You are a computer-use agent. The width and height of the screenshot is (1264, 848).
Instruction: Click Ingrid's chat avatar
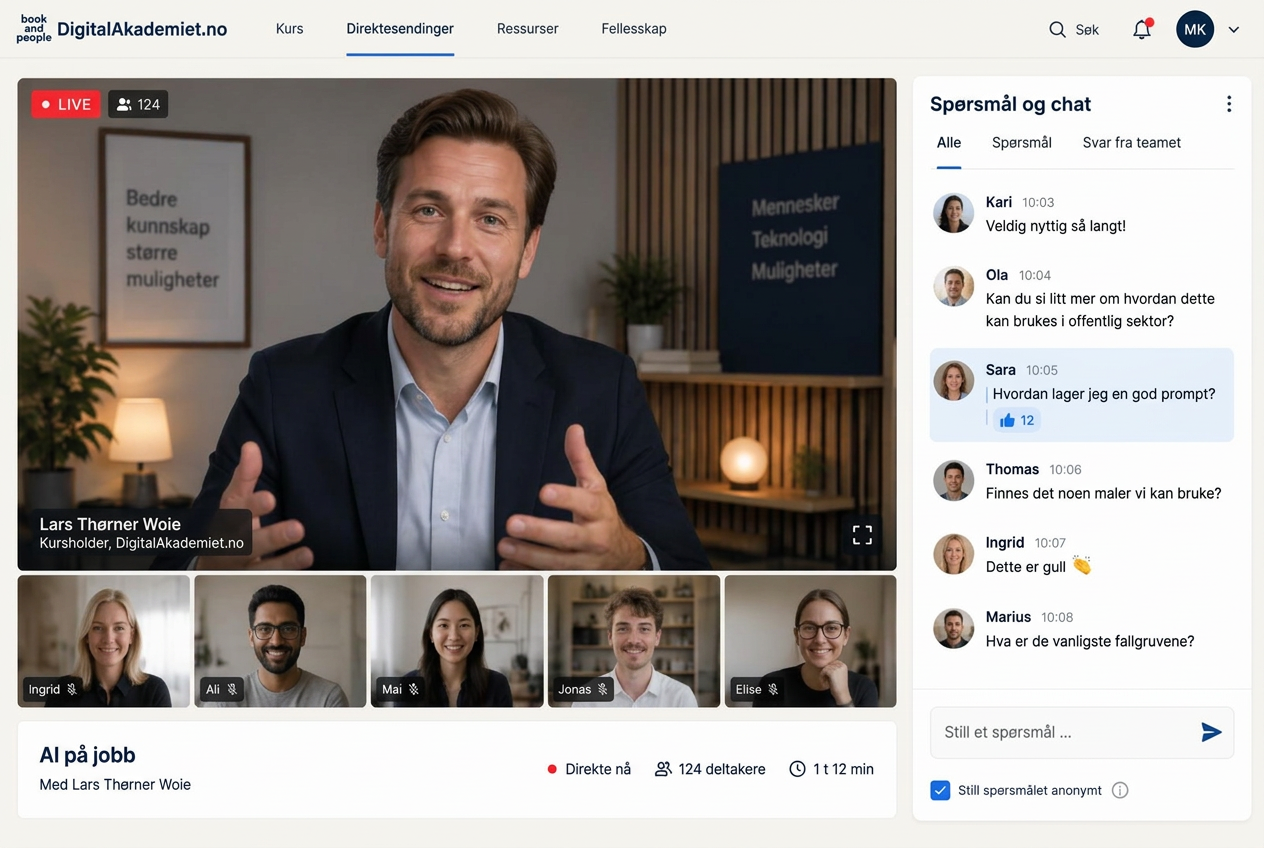coord(954,554)
